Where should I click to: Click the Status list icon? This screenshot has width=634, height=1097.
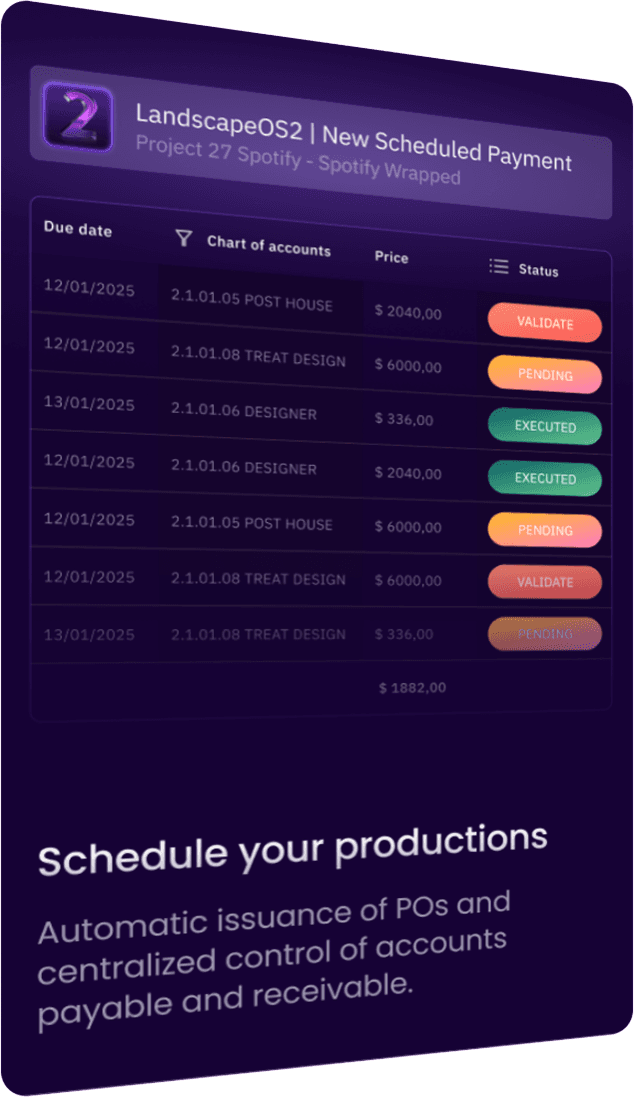(499, 267)
